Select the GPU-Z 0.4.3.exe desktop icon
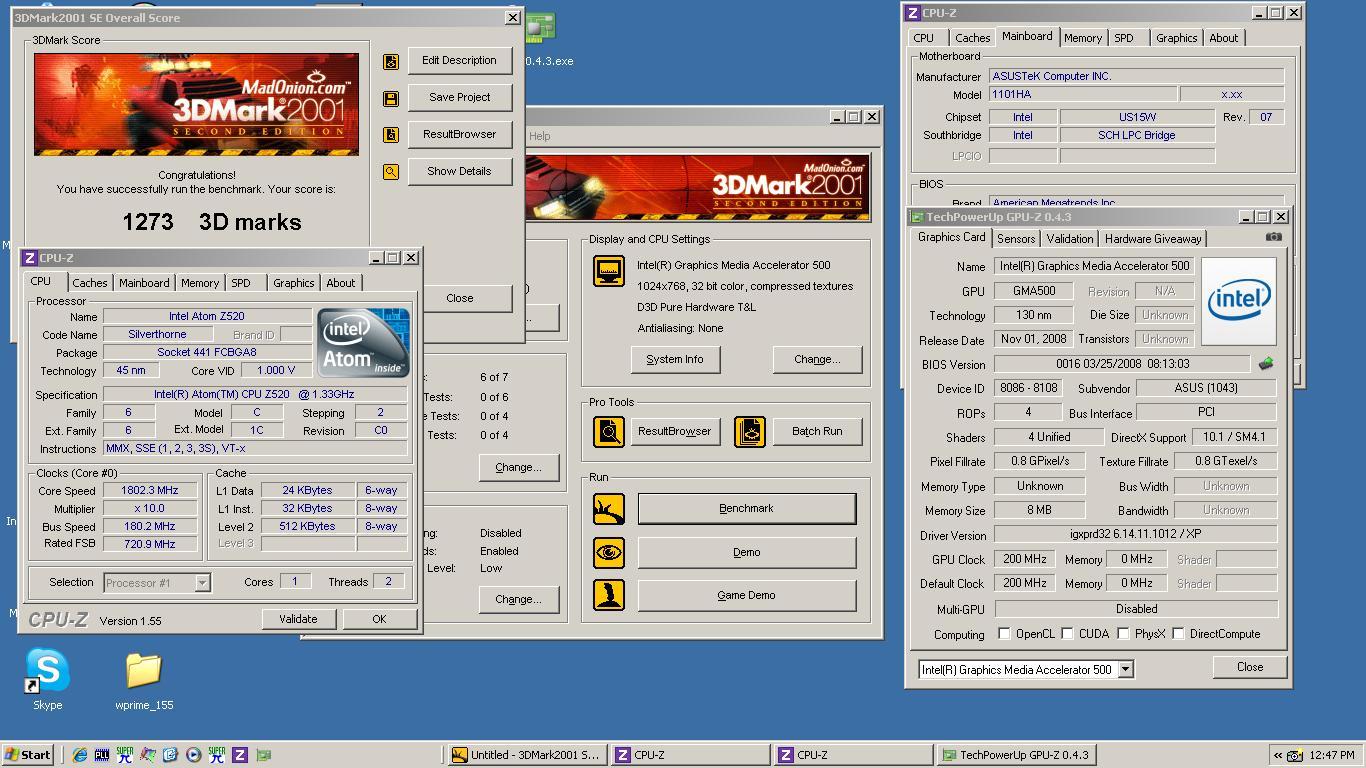Viewport: 1366px width, 768px height. (541, 40)
